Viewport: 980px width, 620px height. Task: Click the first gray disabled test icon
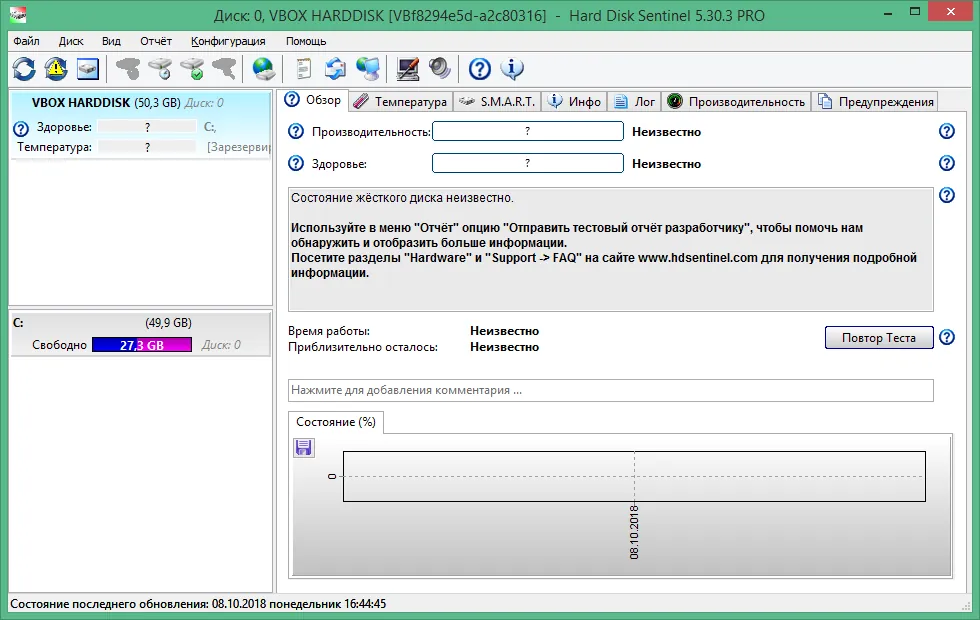(129, 69)
